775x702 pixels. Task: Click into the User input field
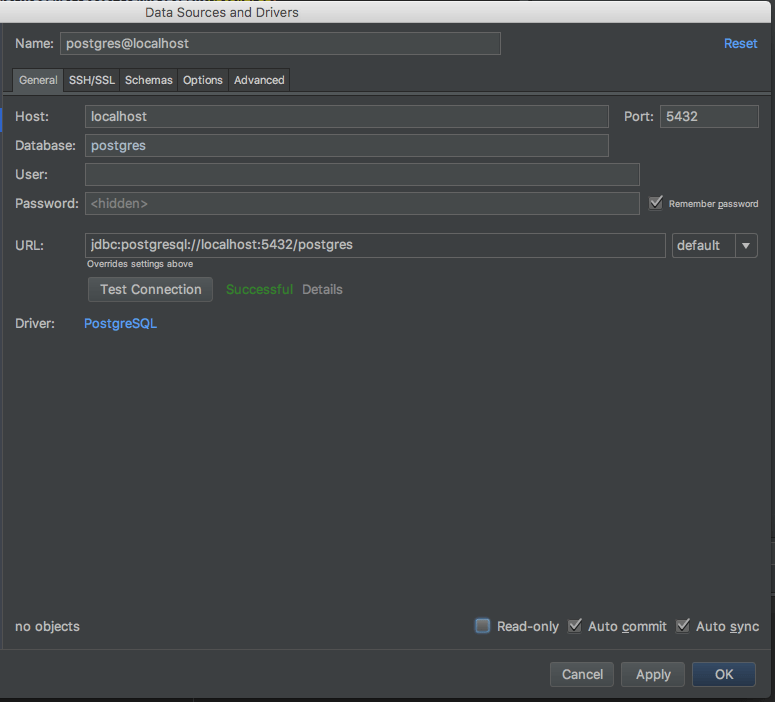click(x=362, y=175)
